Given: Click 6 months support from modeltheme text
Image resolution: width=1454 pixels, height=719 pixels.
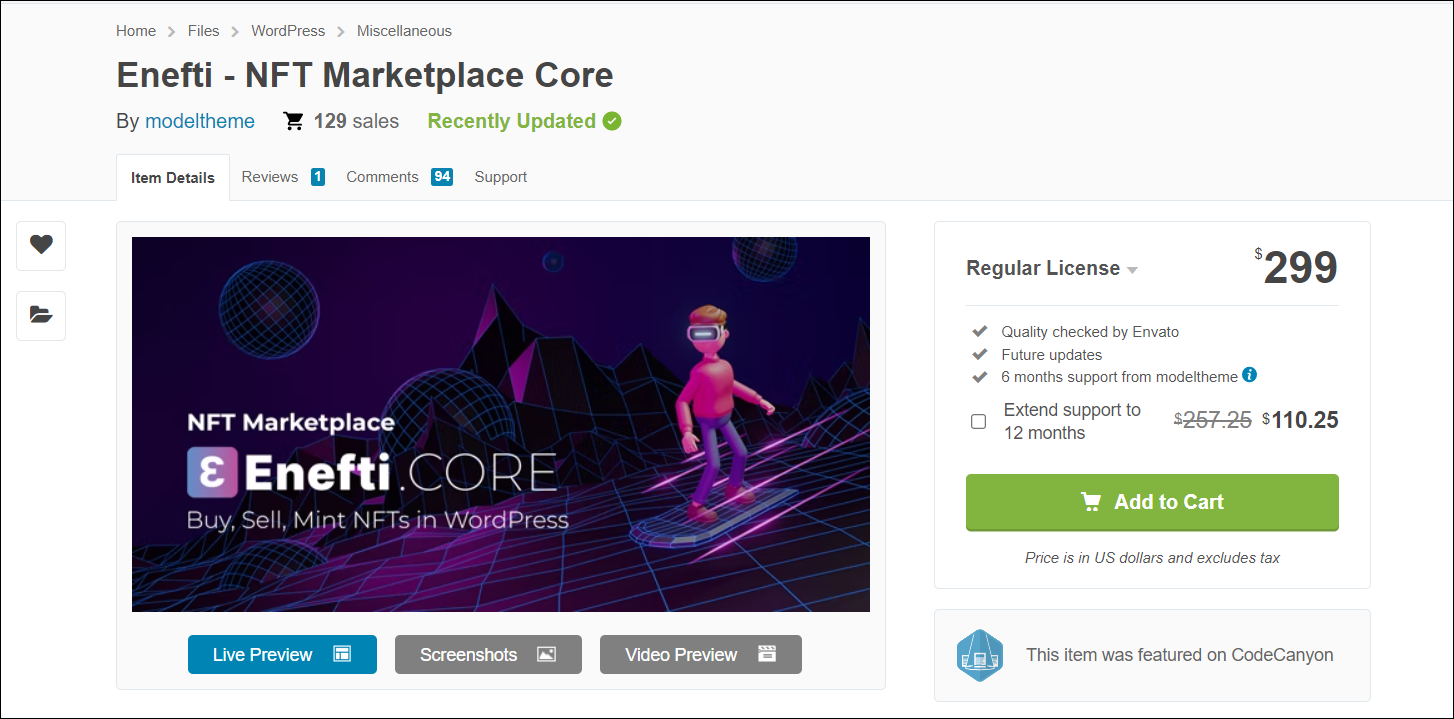Looking at the screenshot, I should [1119, 377].
